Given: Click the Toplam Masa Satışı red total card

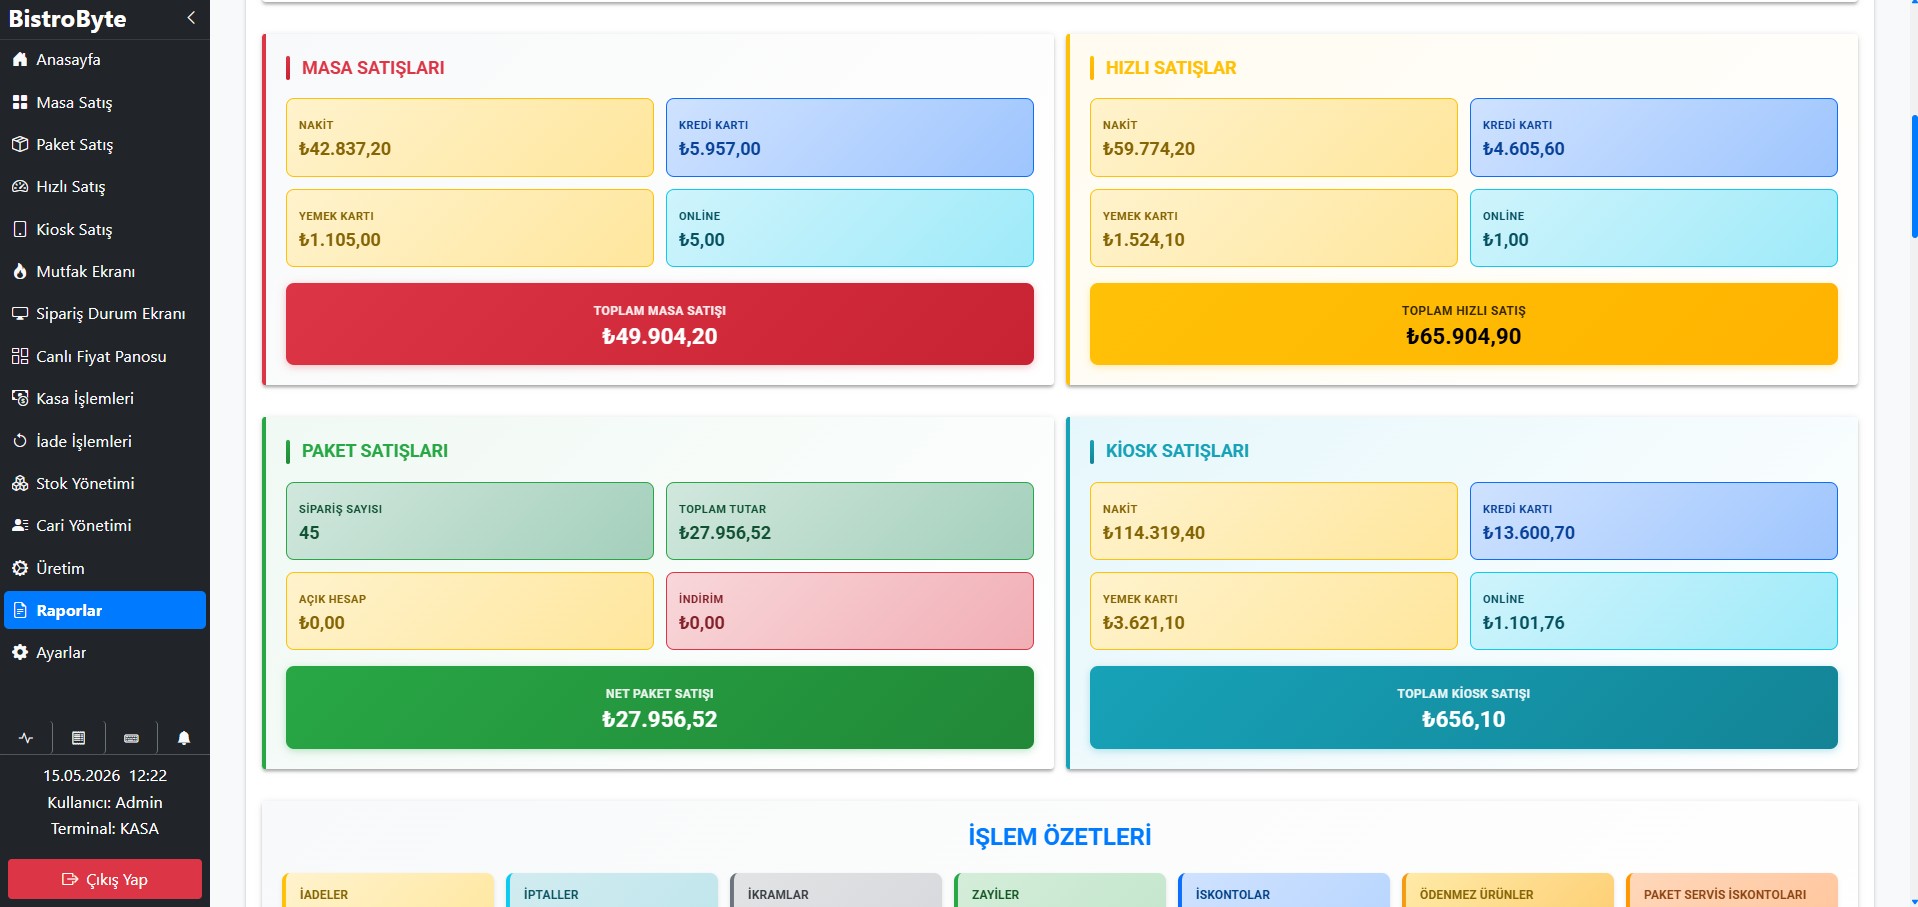Looking at the screenshot, I should tap(660, 324).
